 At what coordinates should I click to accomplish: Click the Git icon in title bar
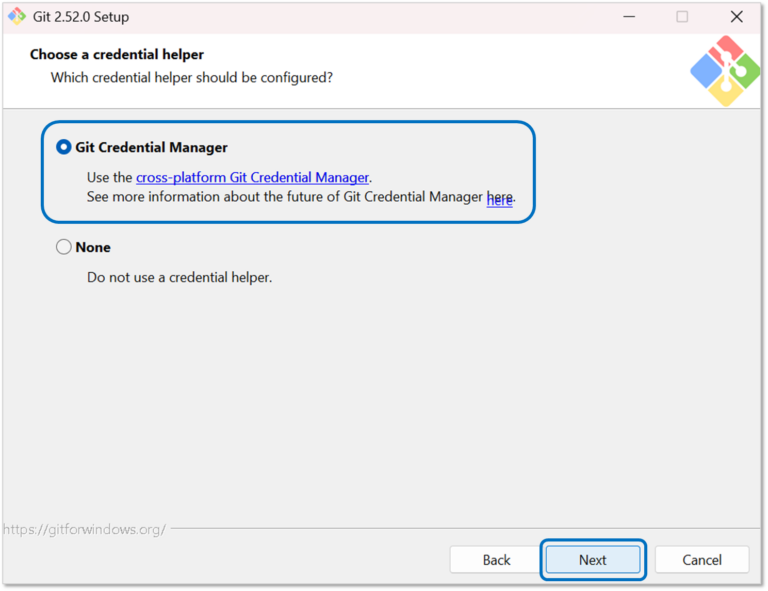[x=17, y=17]
